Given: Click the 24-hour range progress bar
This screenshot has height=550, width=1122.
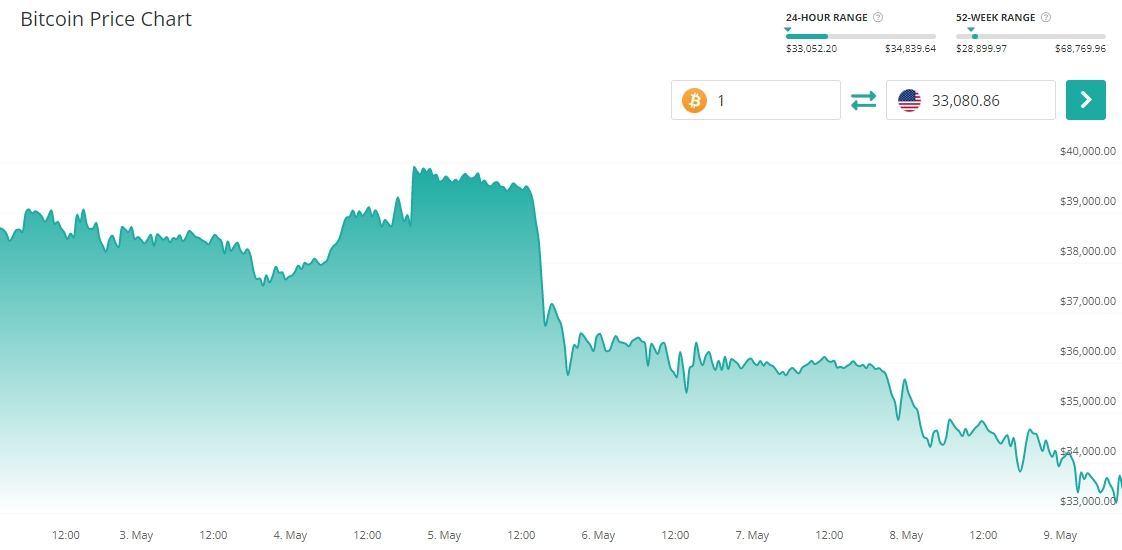Looking at the screenshot, I should coord(860,36).
